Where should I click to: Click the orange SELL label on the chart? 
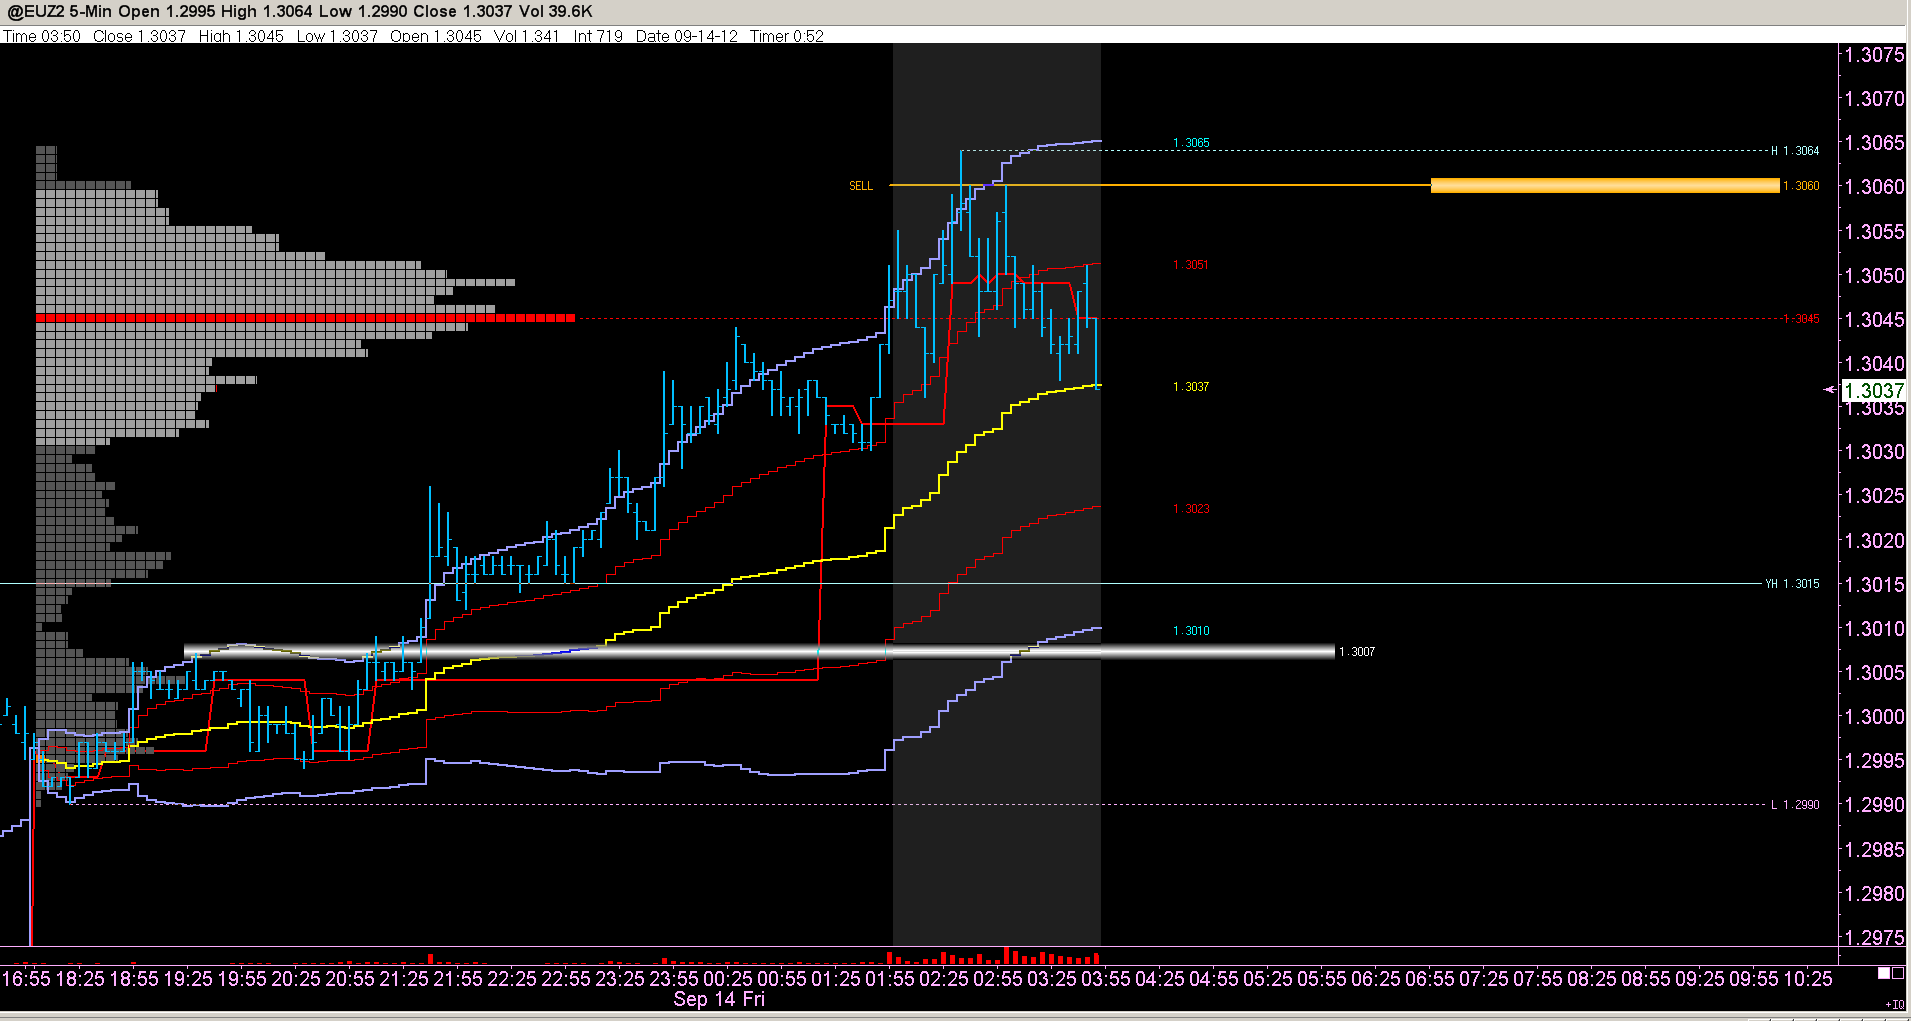[861, 186]
